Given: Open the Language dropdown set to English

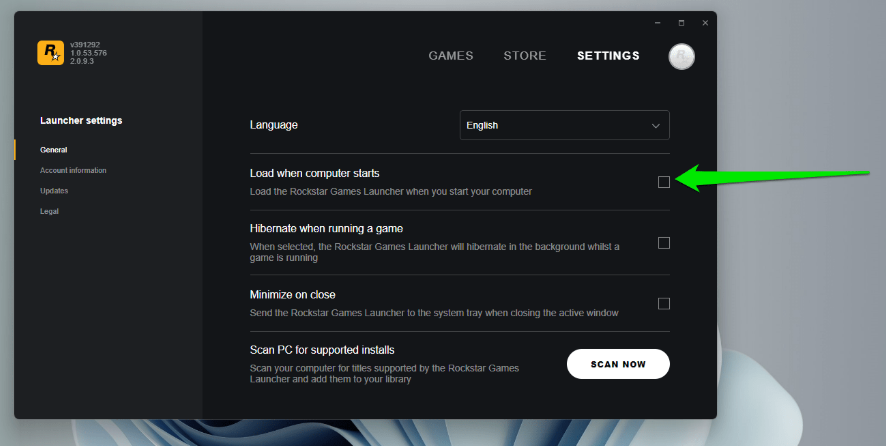Looking at the screenshot, I should (x=564, y=125).
